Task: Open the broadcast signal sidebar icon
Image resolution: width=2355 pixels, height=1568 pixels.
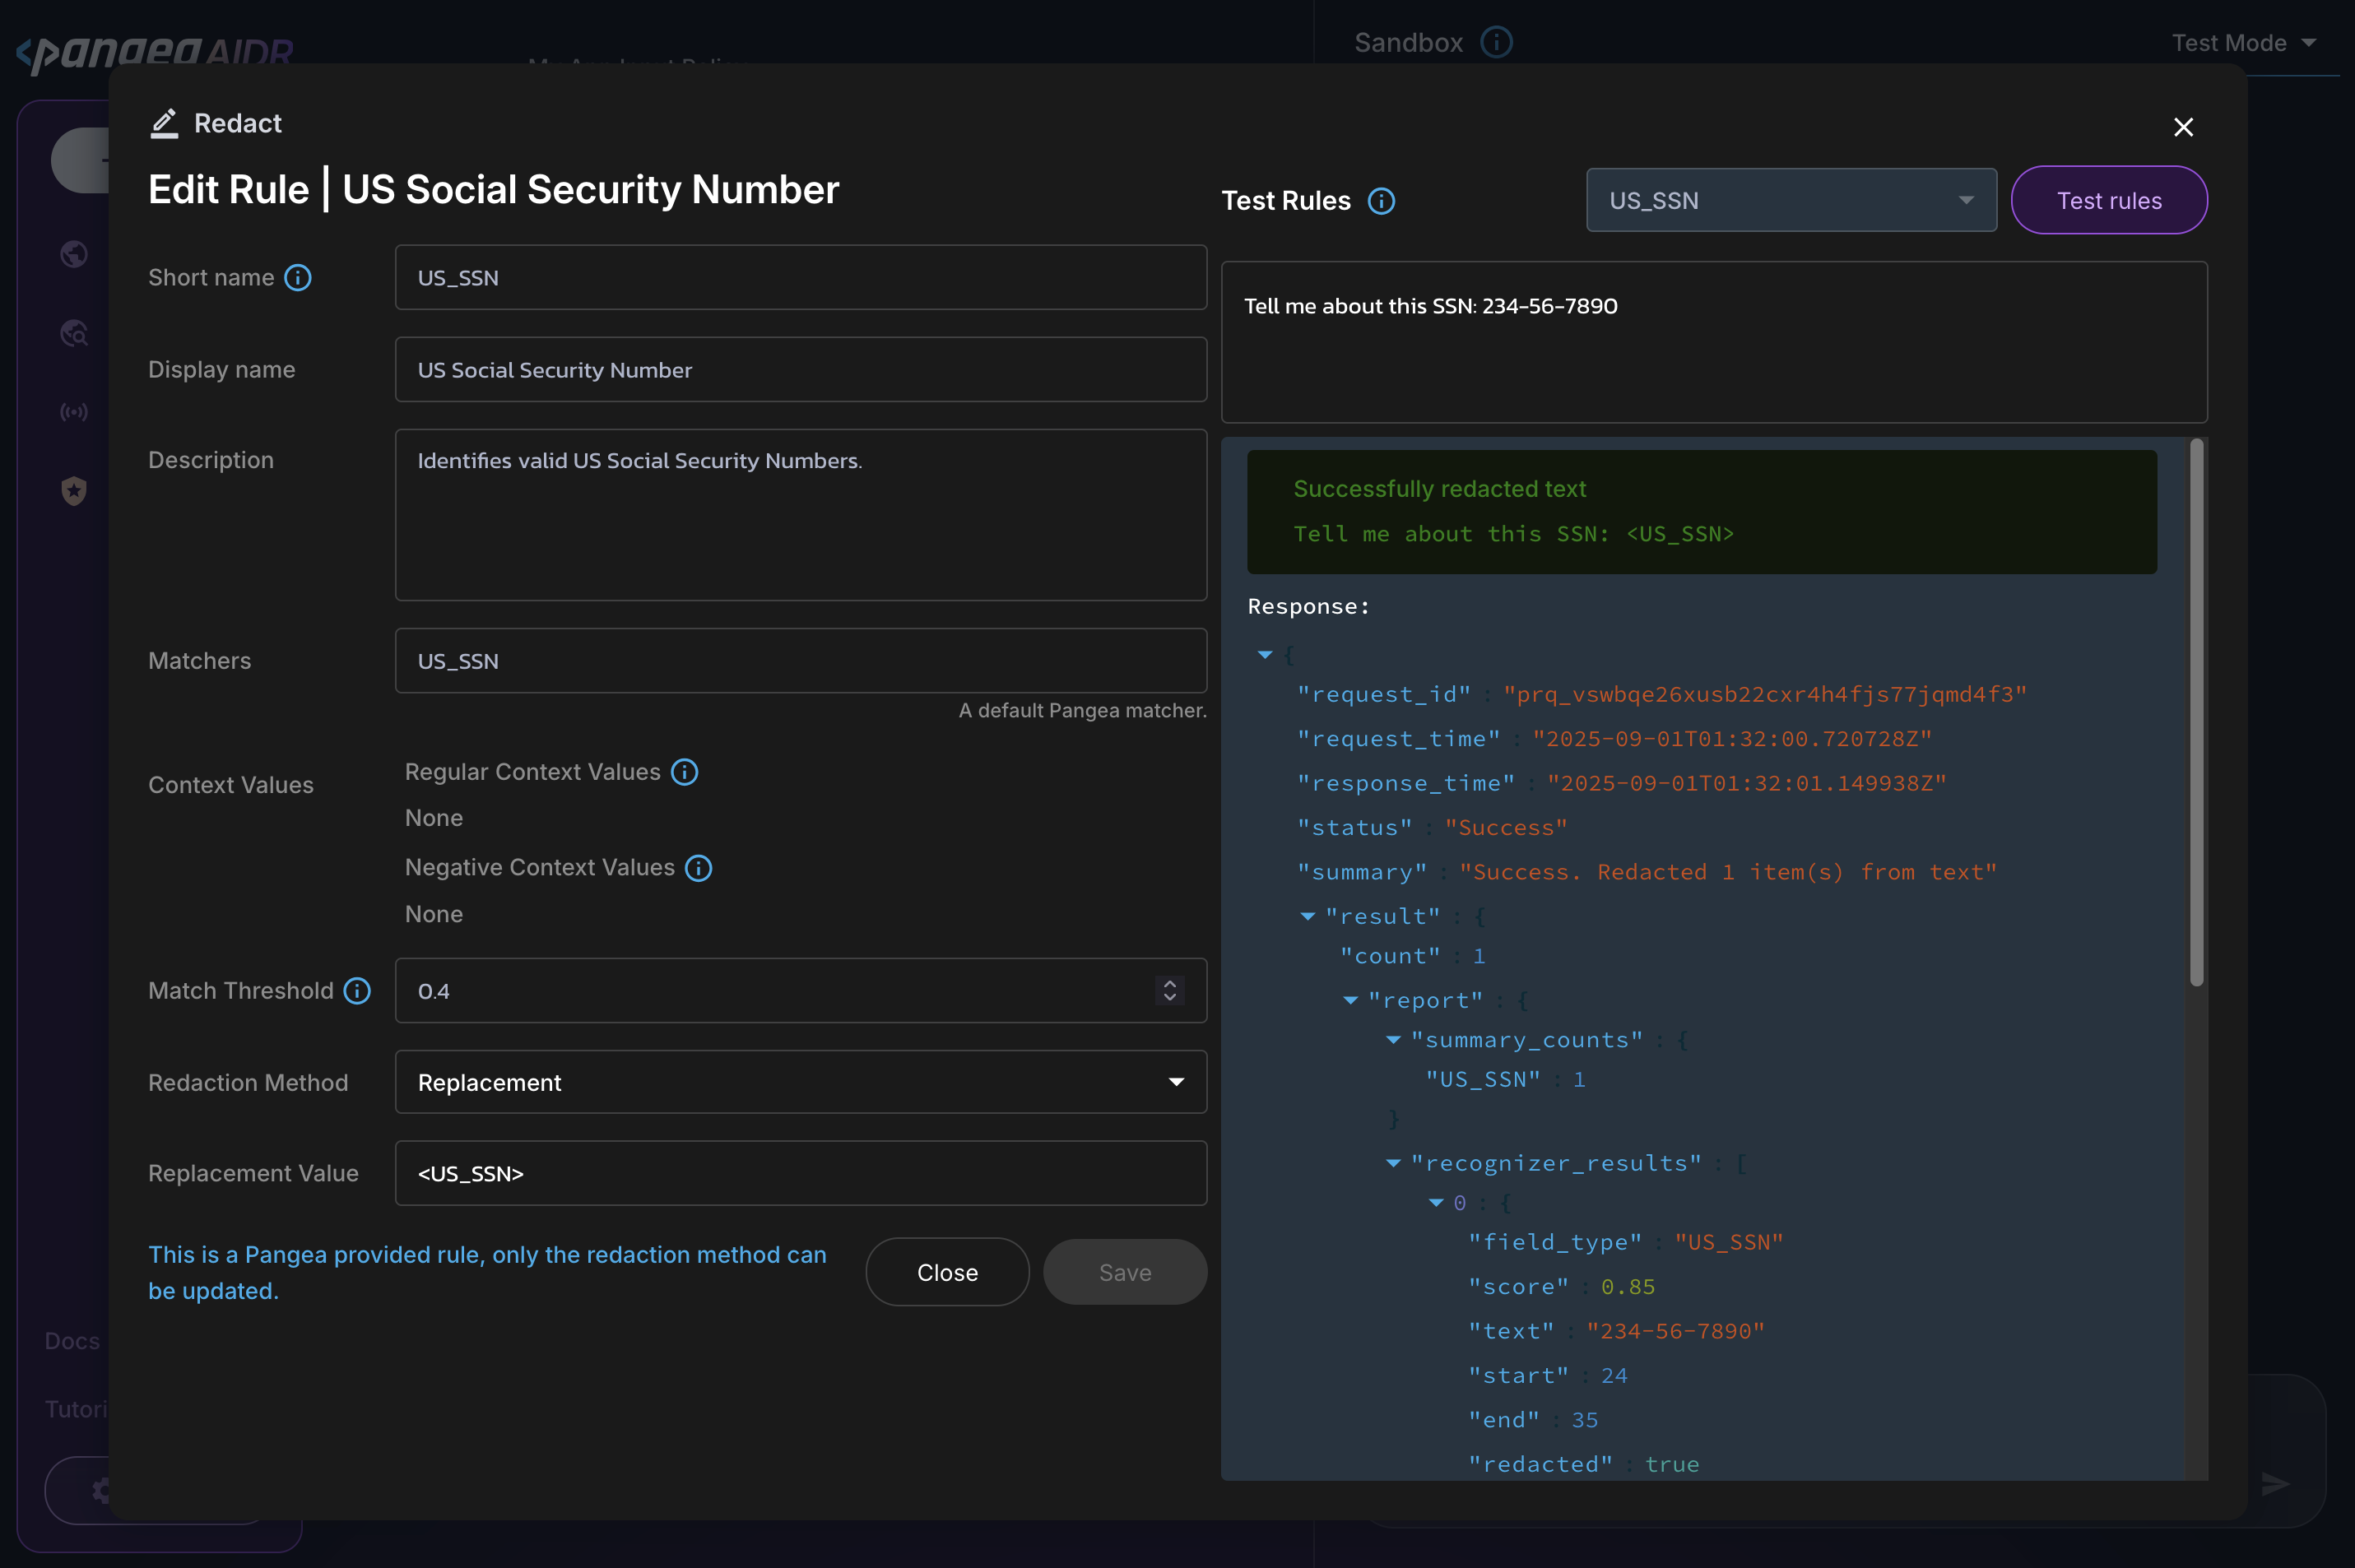Action: [x=74, y=412]
